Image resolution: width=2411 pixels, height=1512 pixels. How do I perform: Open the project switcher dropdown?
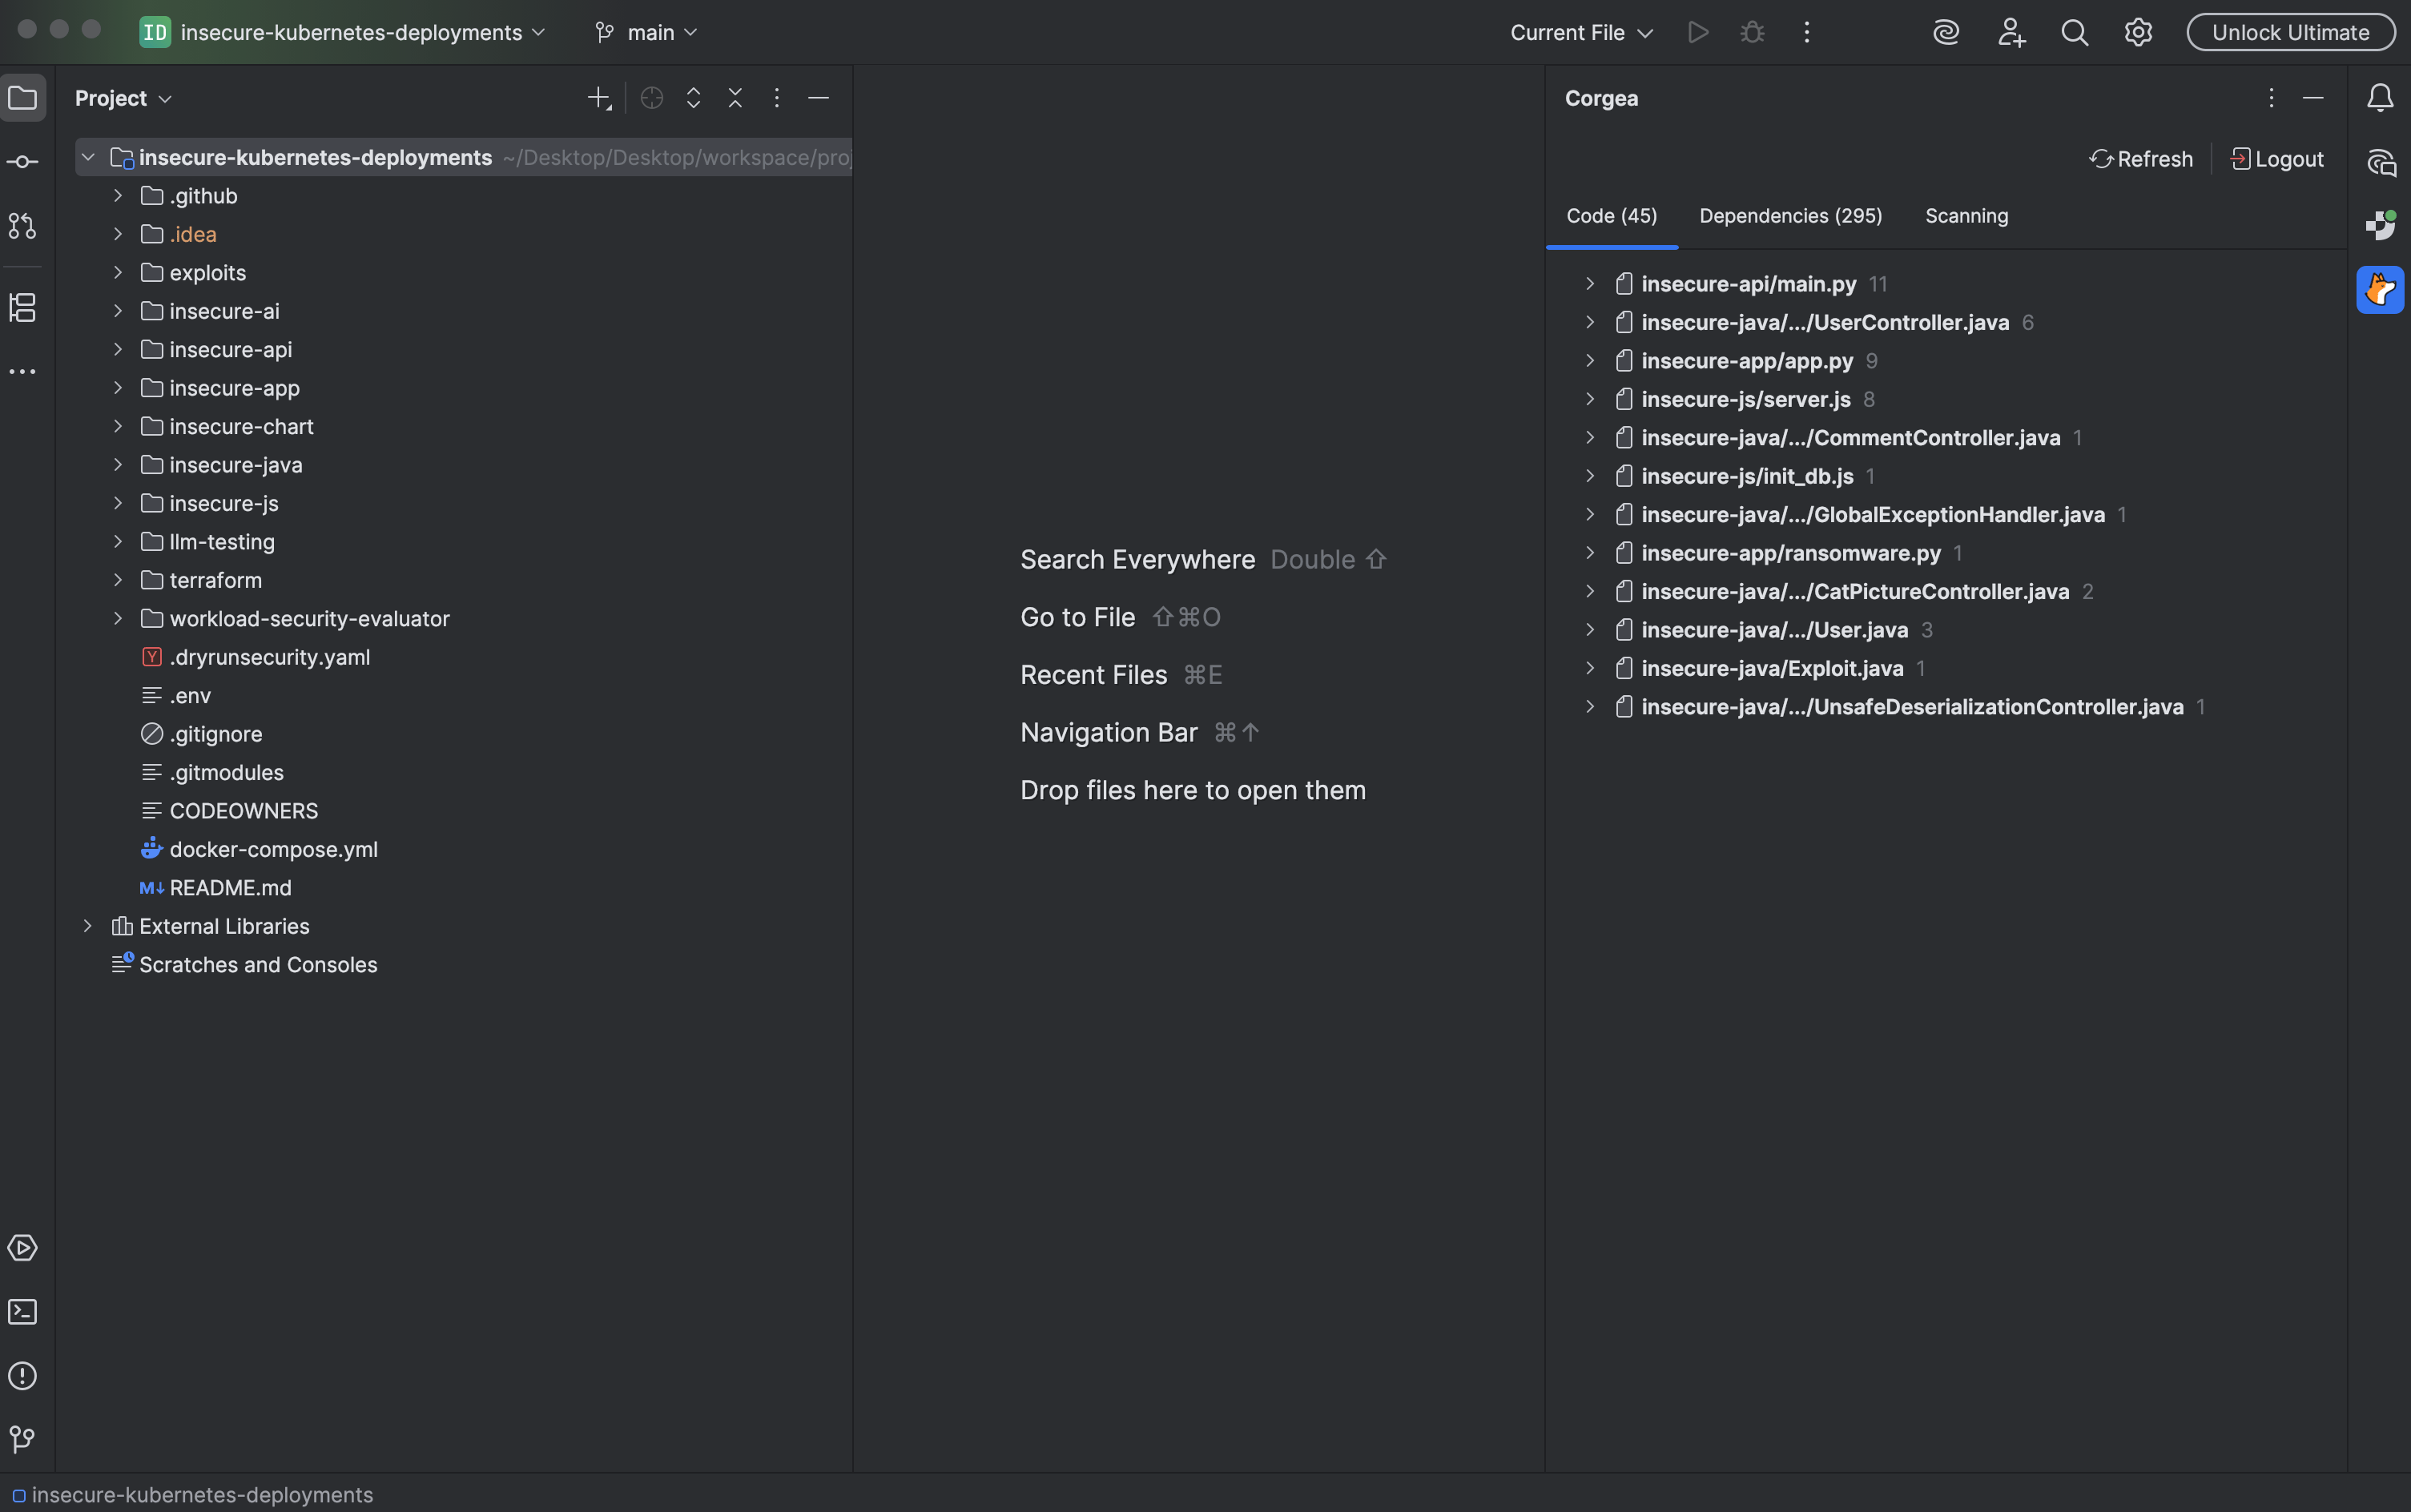(343, 33)
